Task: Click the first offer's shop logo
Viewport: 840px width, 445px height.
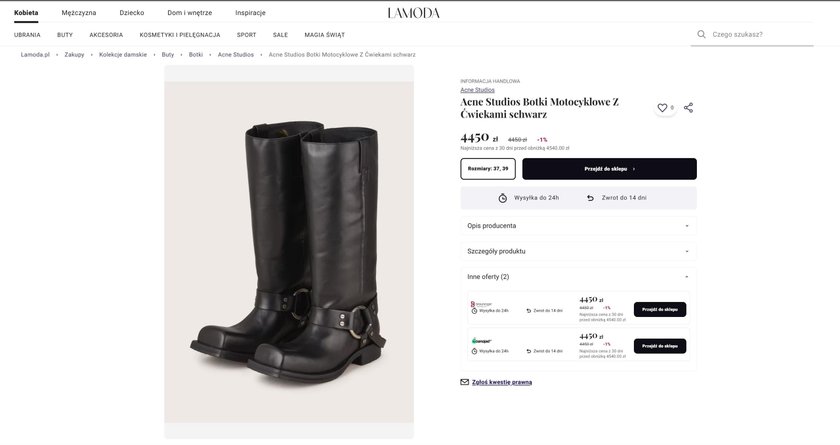Action: point(481,303)
